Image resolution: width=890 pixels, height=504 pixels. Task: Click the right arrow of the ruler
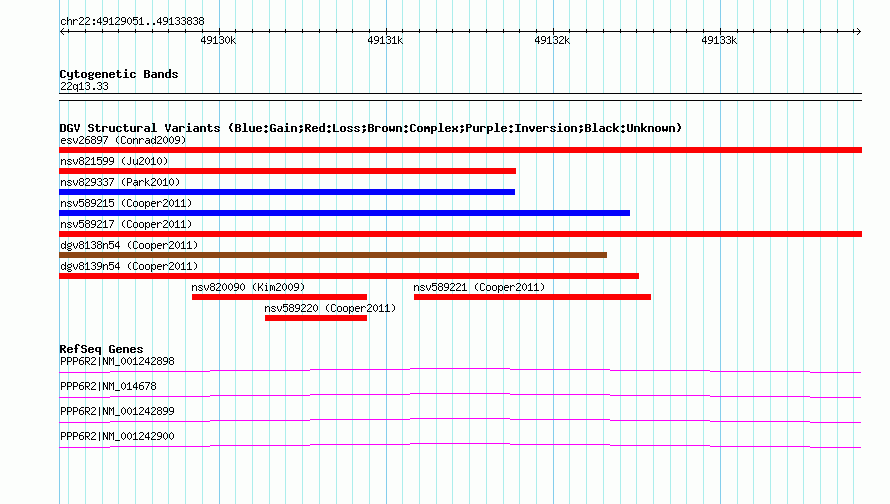pyautogui.click(x=858, y=31)
